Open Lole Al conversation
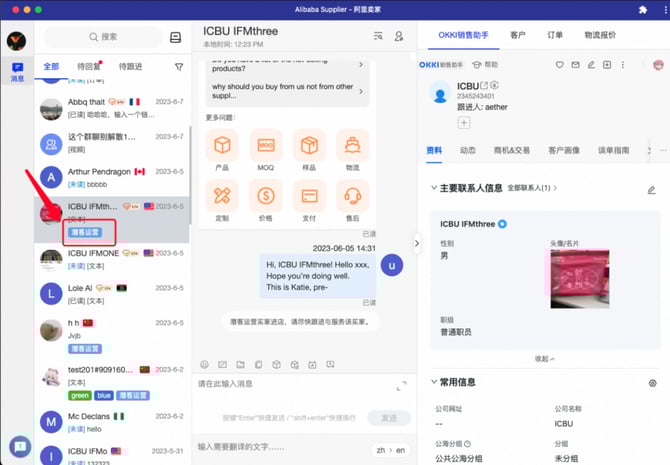The image size is (670, 465). 112,294
